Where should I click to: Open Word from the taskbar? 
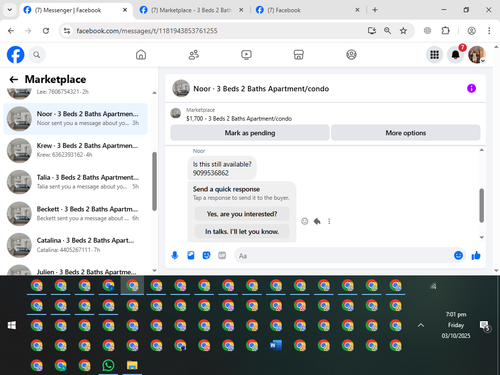tap(276, 345)
